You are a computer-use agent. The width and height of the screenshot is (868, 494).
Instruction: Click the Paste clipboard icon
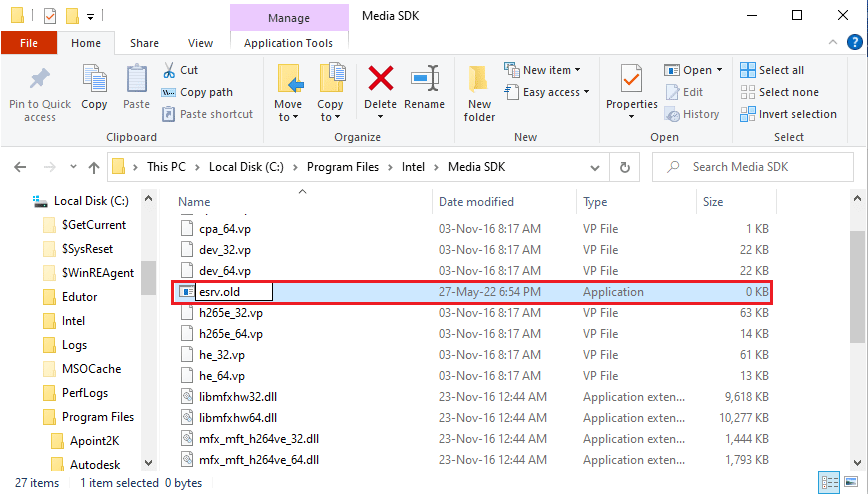[136, 79]
